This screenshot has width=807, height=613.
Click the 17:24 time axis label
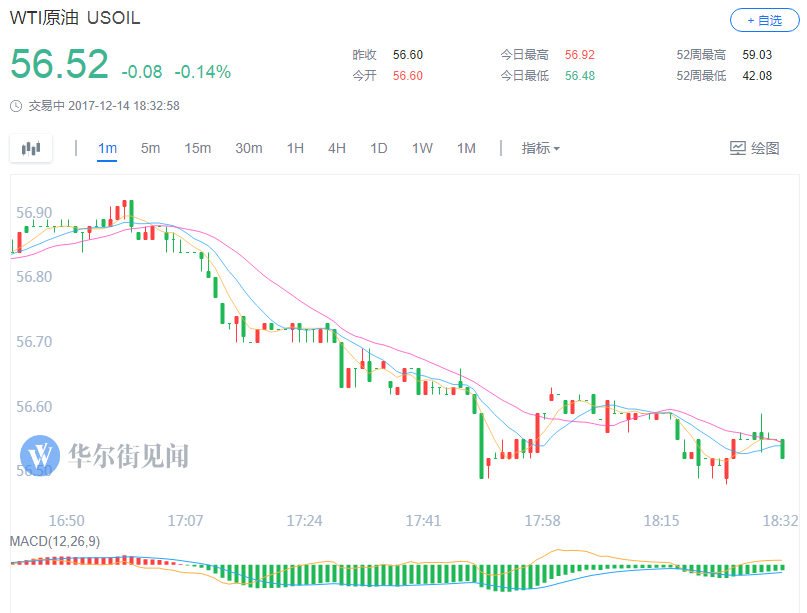click(x=304, y=521)
